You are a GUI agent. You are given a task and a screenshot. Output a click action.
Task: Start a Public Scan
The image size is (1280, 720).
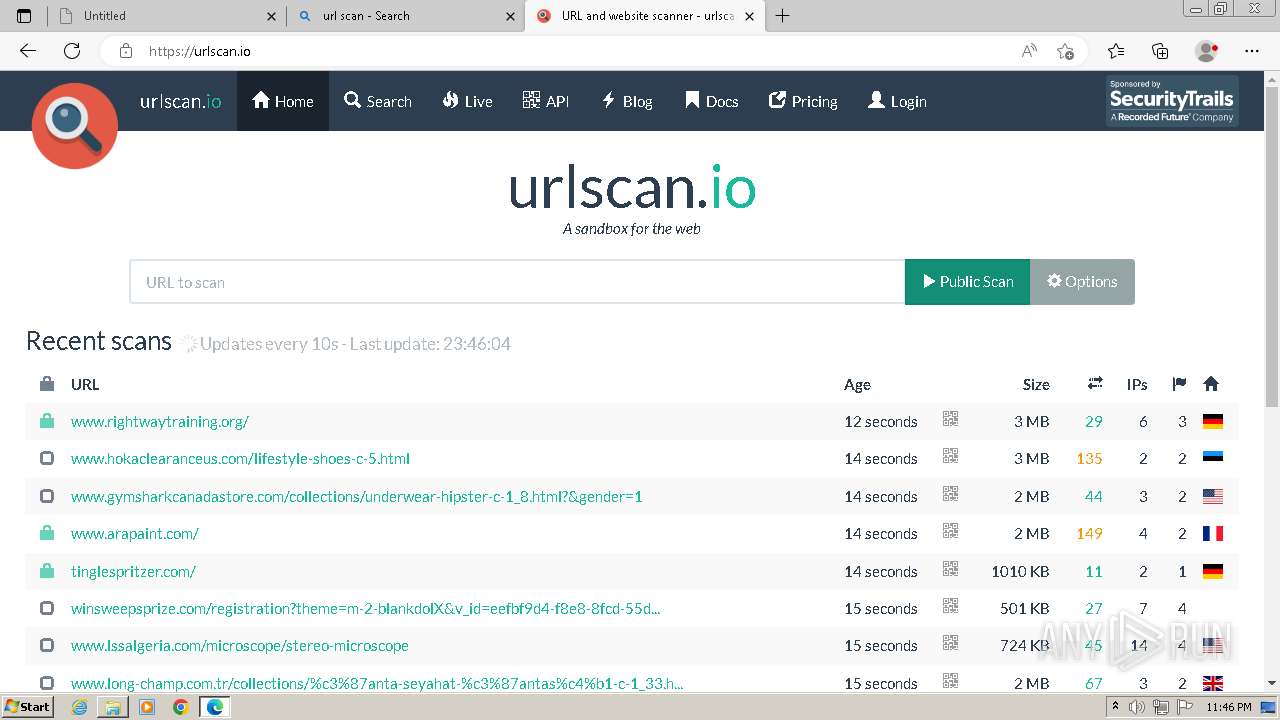(x=967, y=282)
